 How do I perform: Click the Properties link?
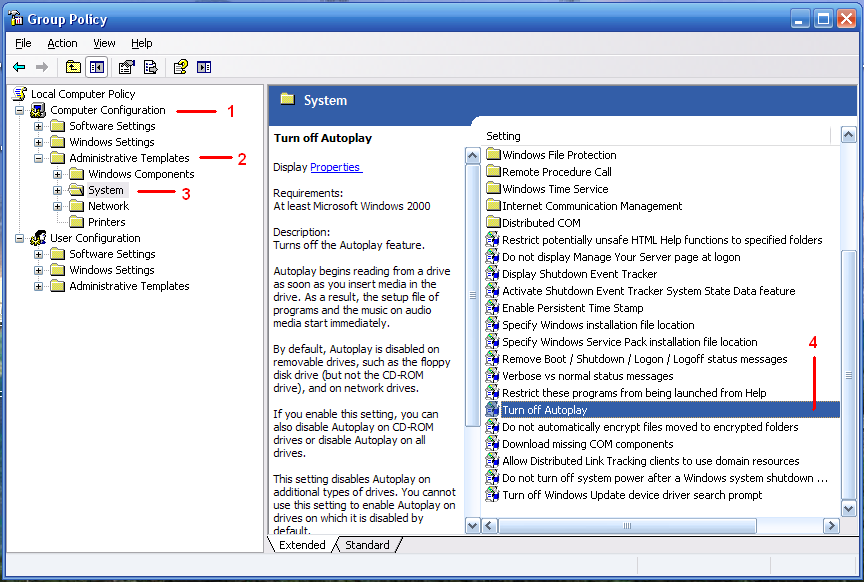click(336, 167)
